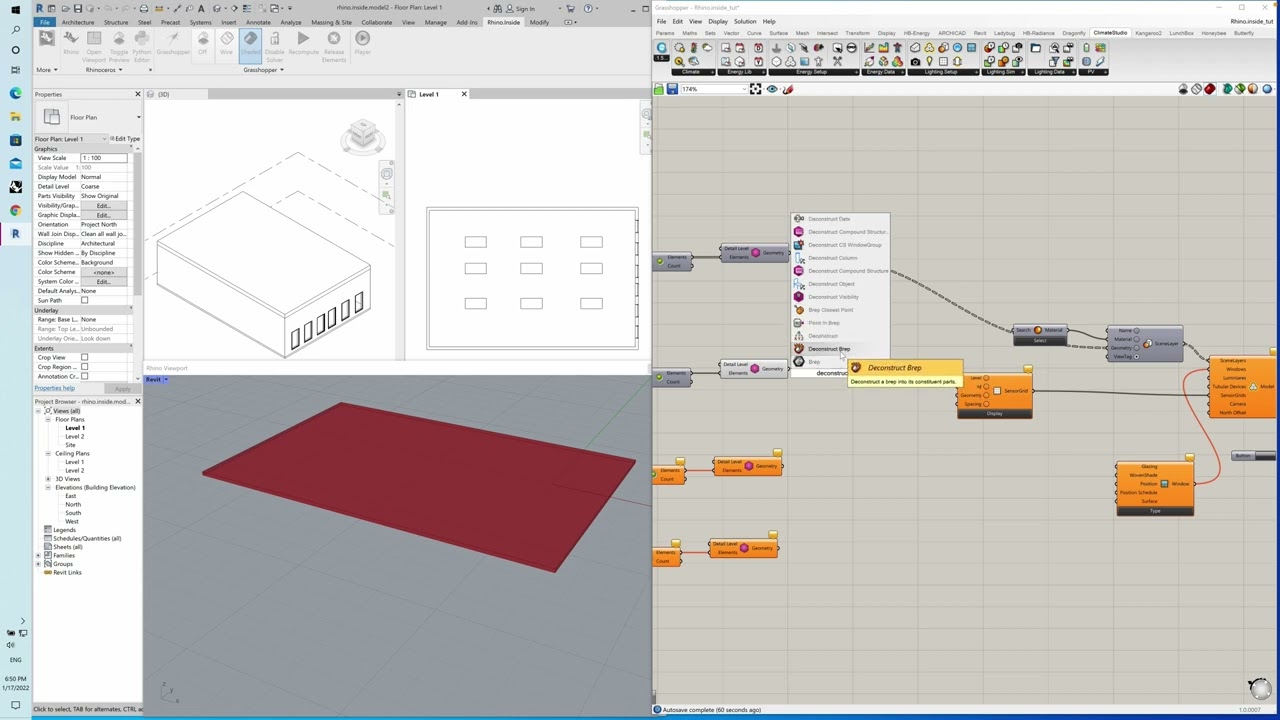
Task: Click the View Scale 1 : 100 field
Action: [x=104, y=158]
